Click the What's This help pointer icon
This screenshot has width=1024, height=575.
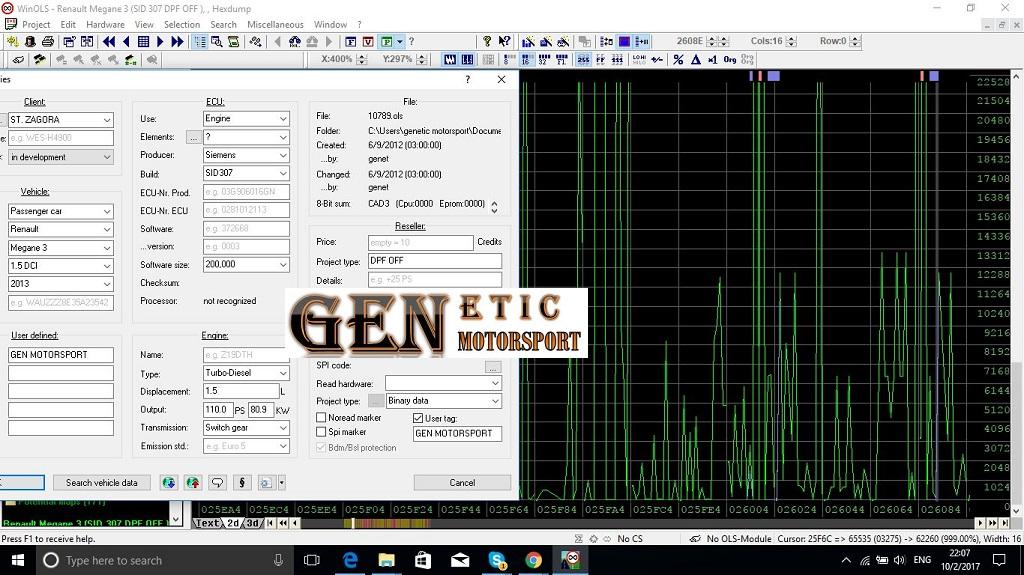504,42
